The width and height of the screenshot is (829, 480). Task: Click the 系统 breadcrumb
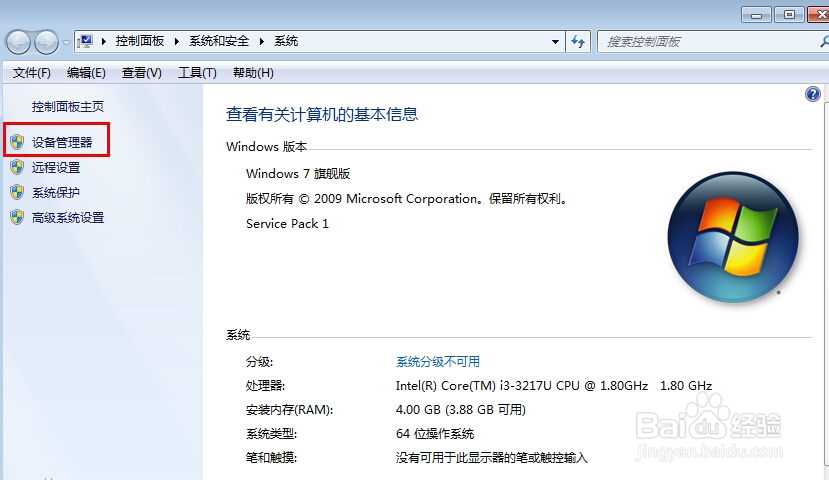(x=286, y=41)
